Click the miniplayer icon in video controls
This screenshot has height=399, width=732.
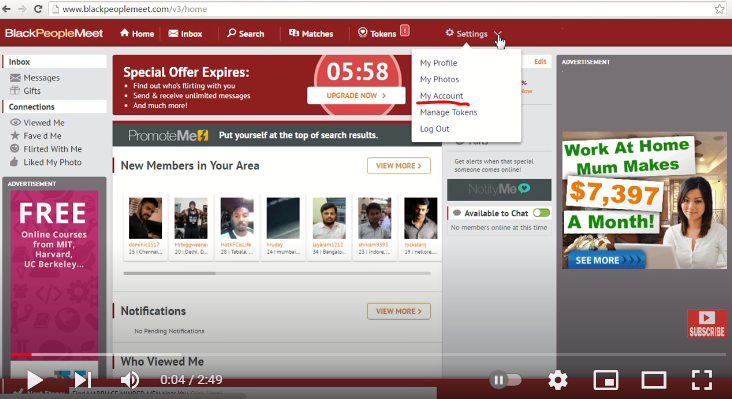[605, 380]
